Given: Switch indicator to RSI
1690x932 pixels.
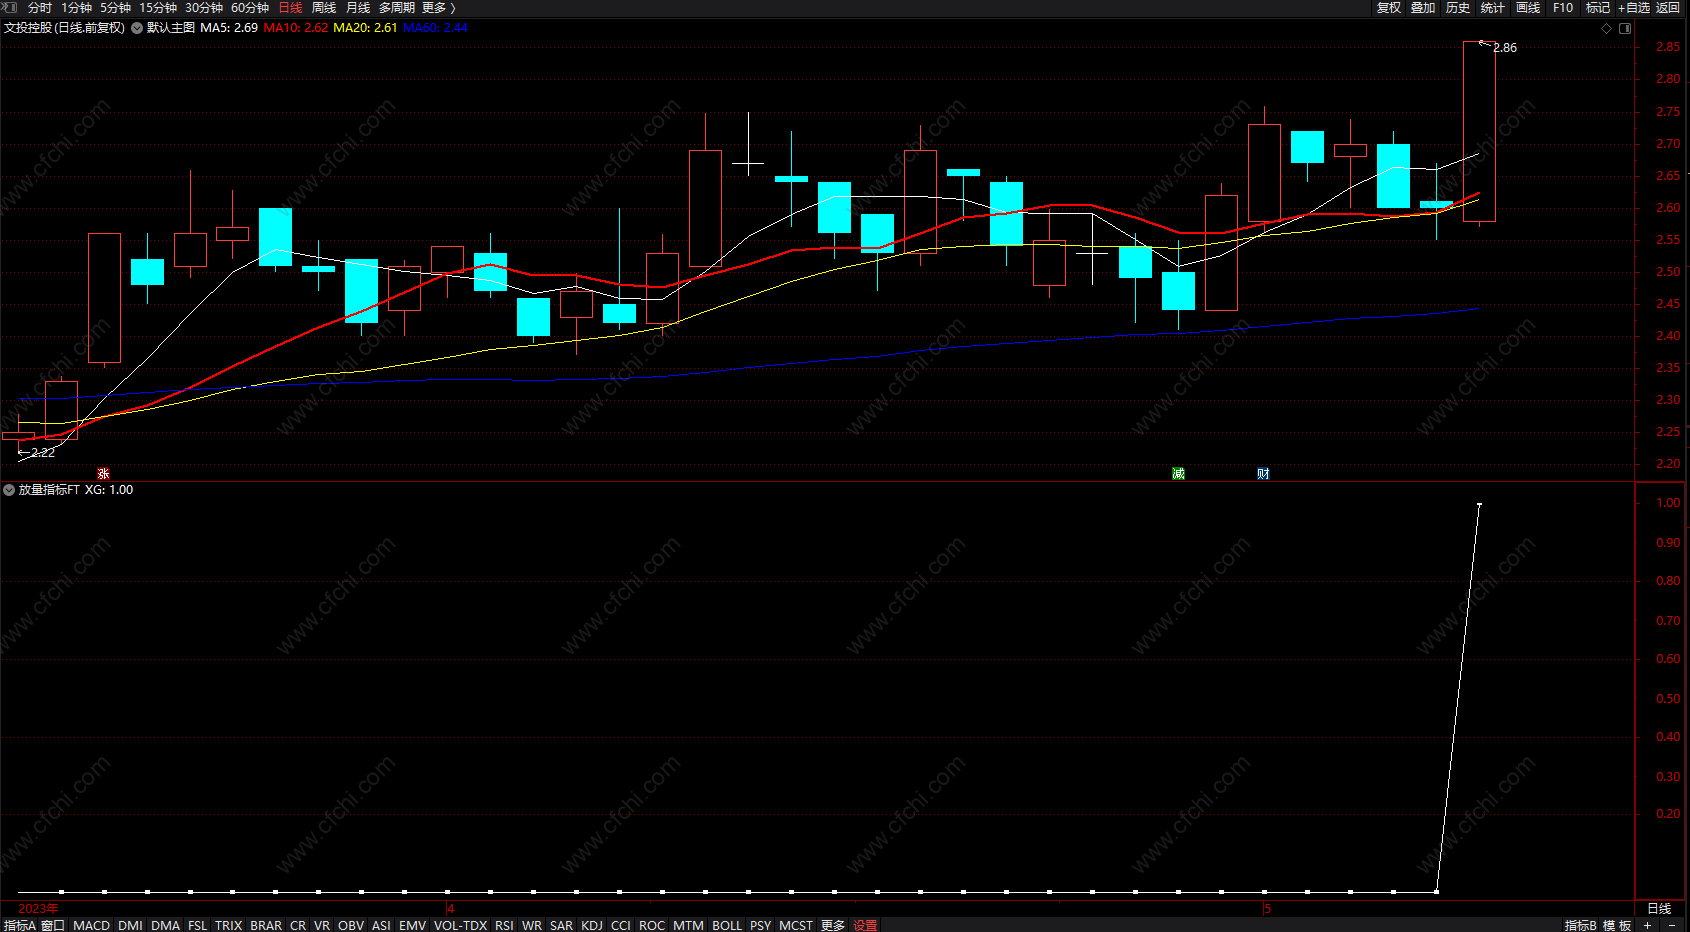Looking at the screenshot, I should click(504, 925).
